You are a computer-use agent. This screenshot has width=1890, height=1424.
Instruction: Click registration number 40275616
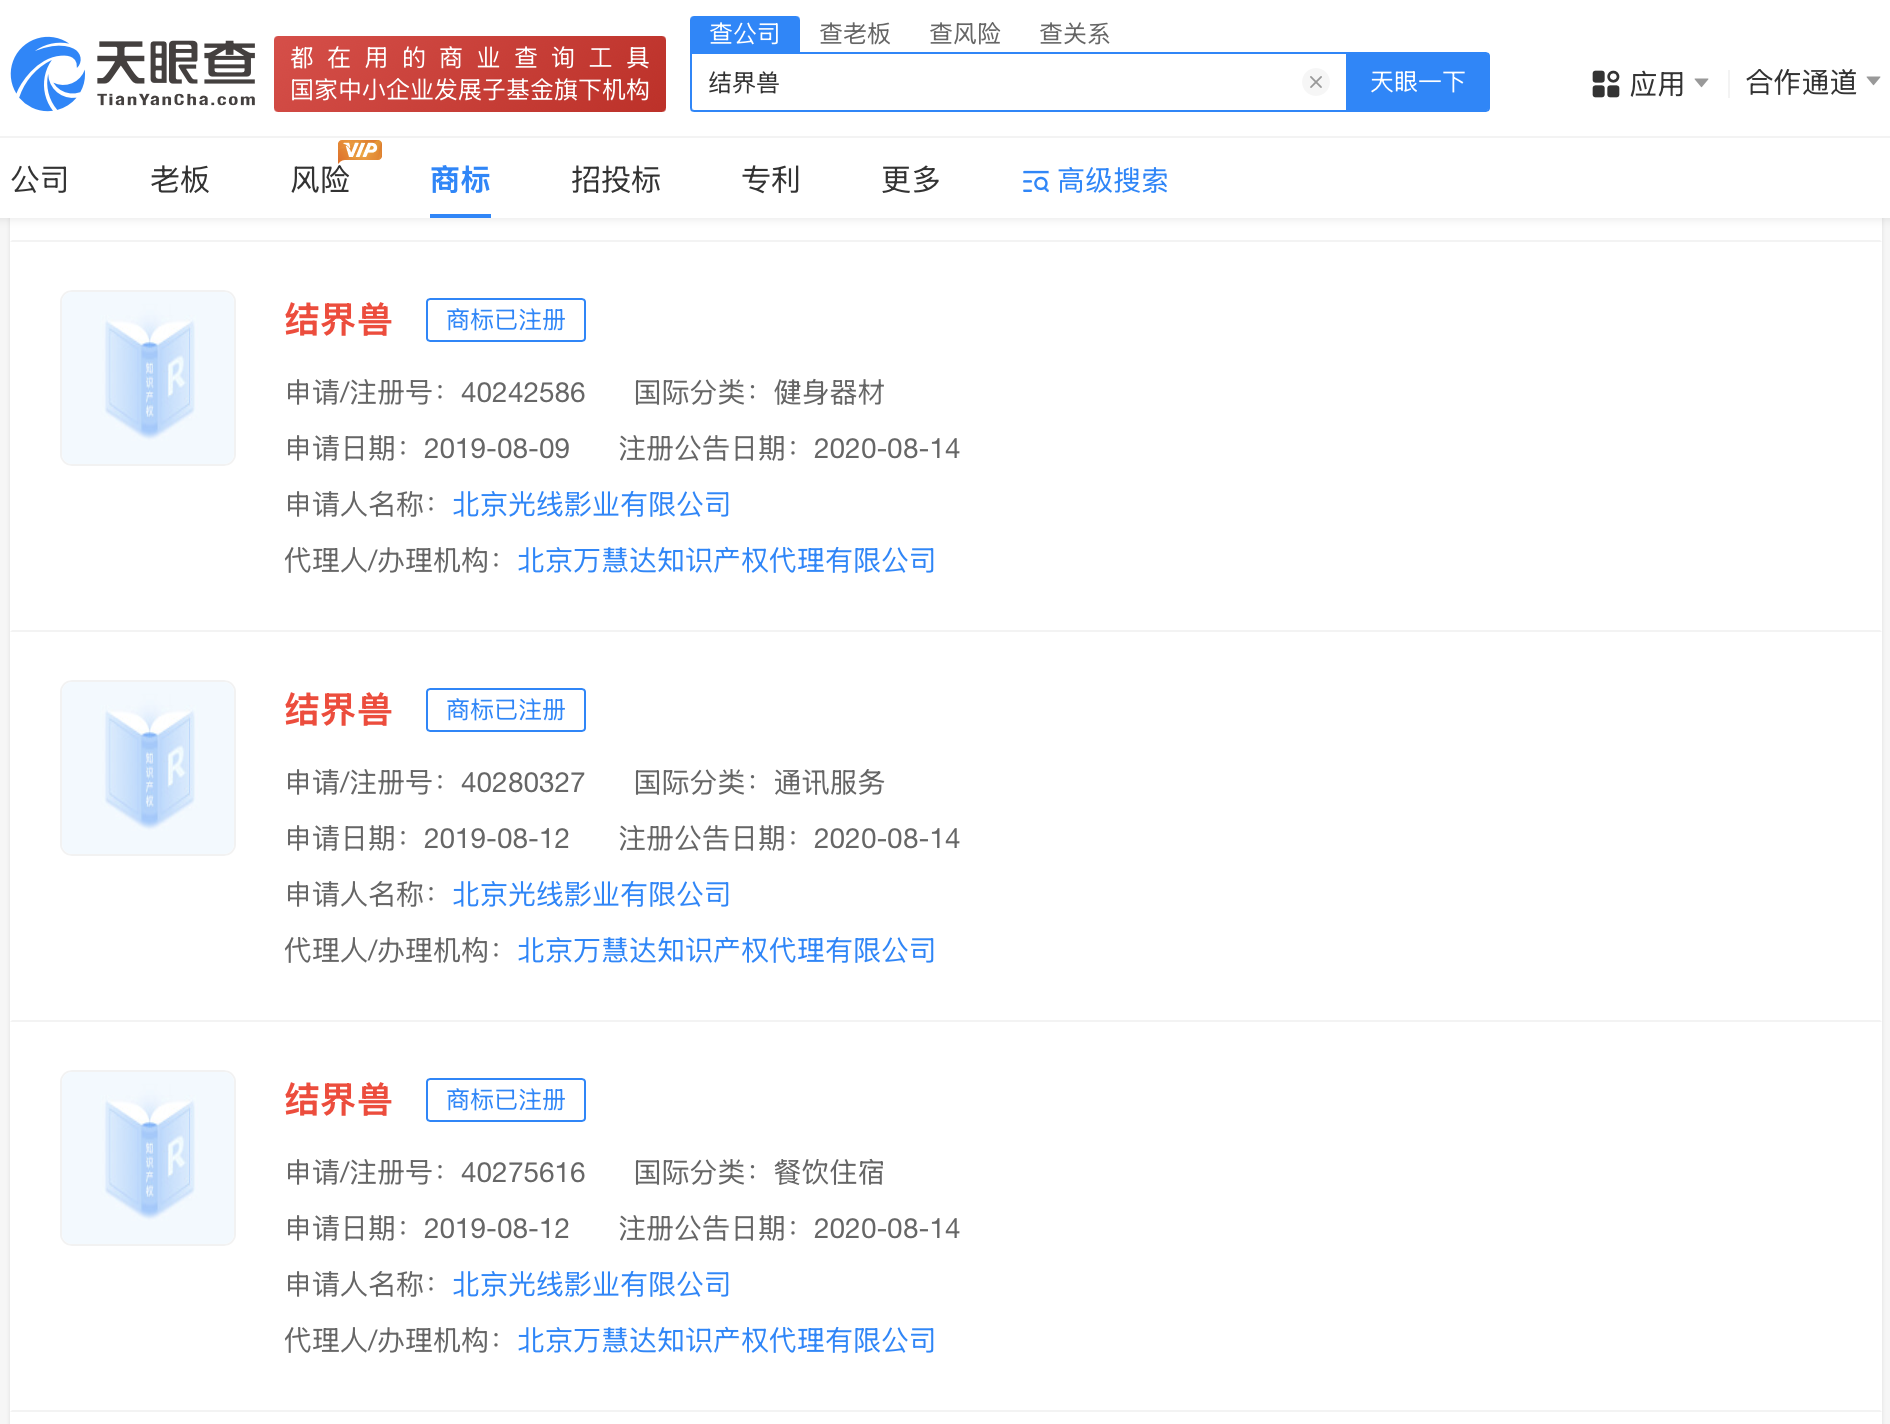pyautogui.click(x=523, y=1172)
